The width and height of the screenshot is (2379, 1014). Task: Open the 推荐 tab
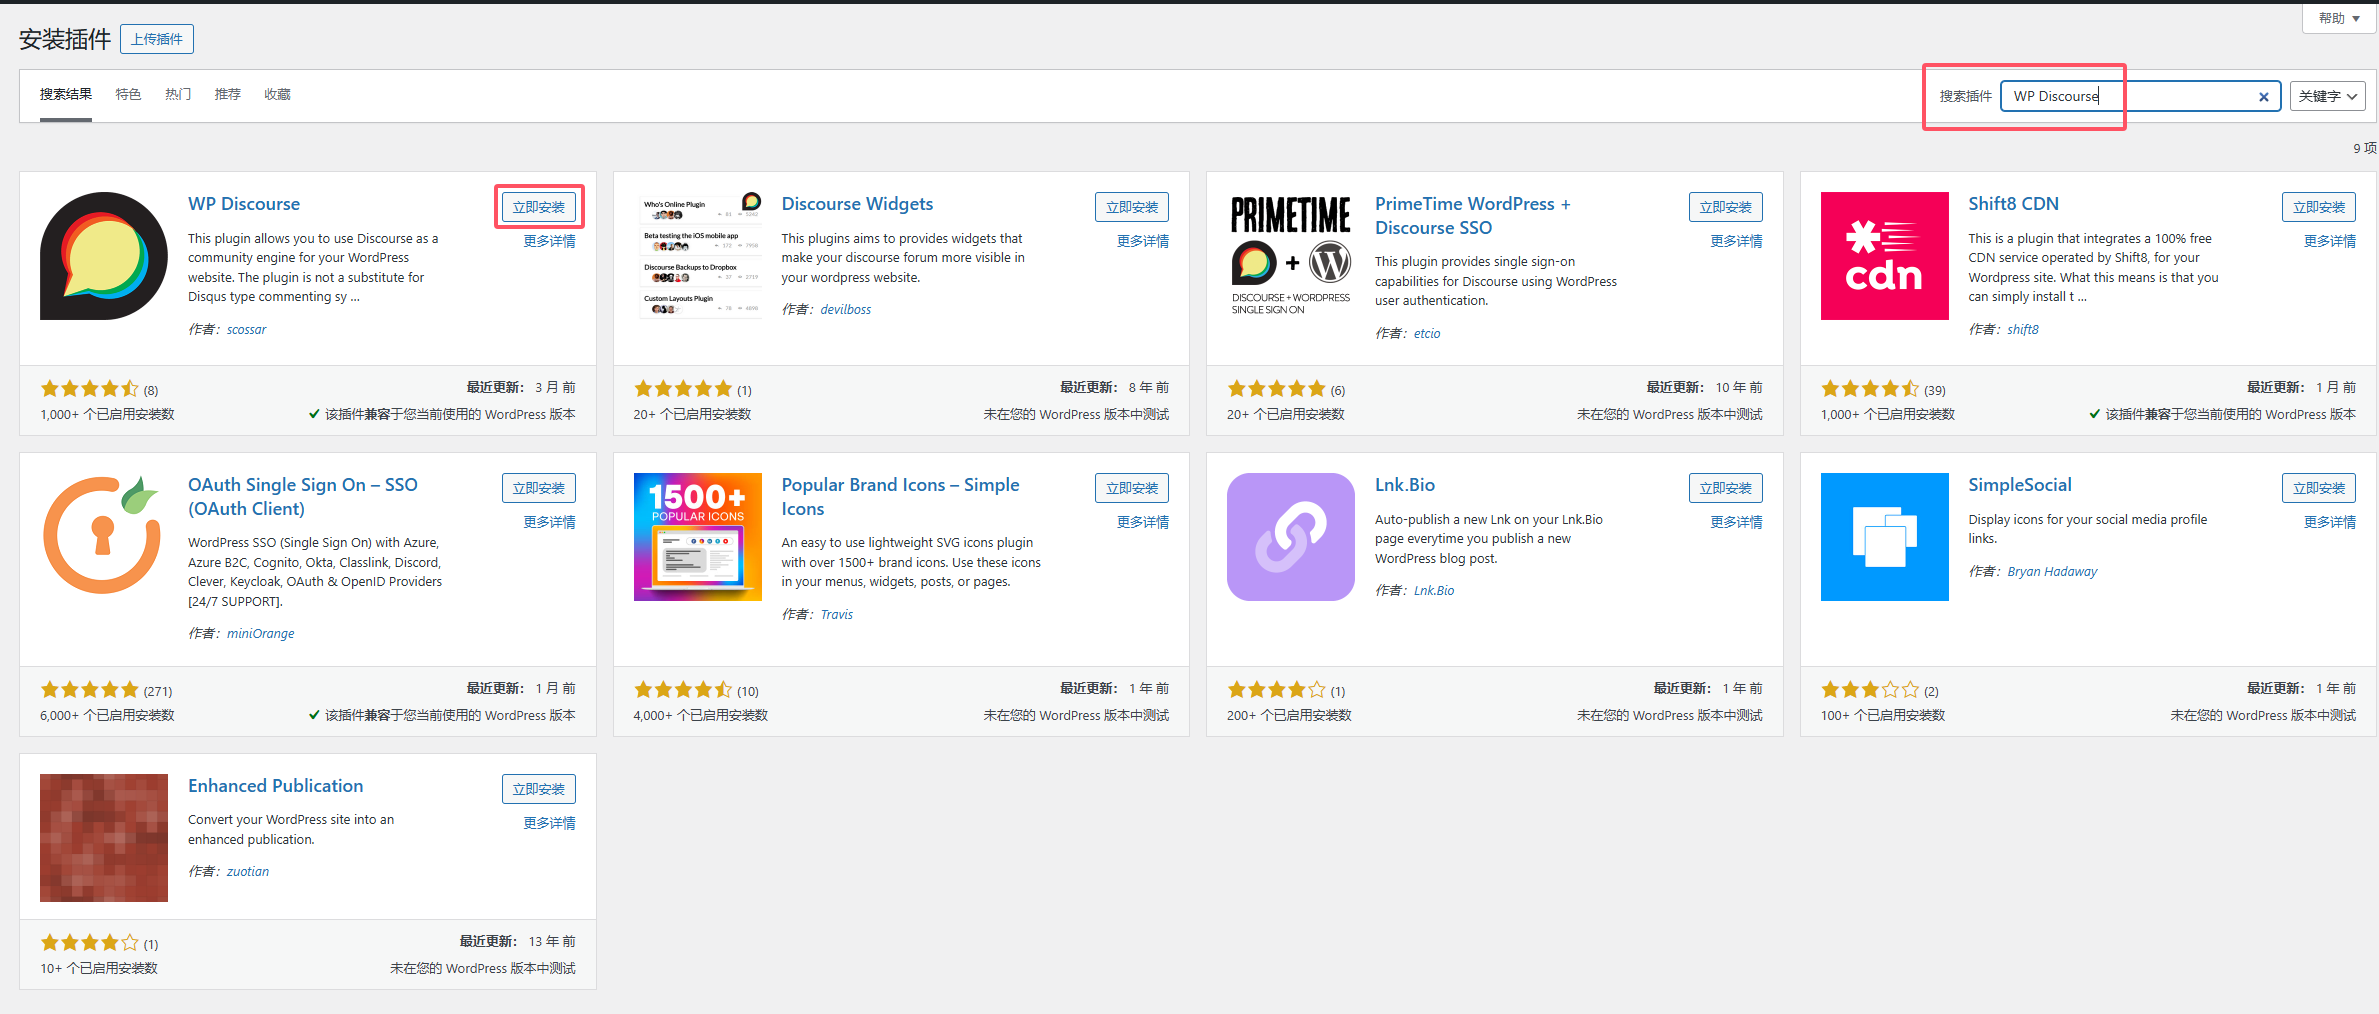[228, 94]
